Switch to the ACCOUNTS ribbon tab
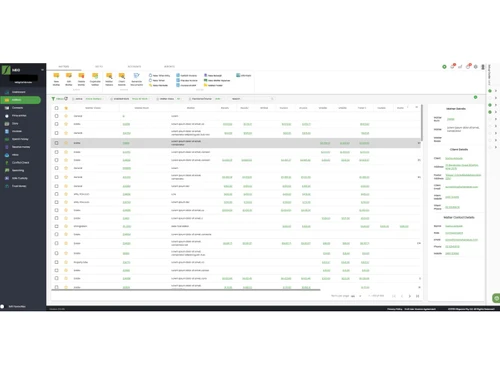The image size is (500, 375). 134,67
